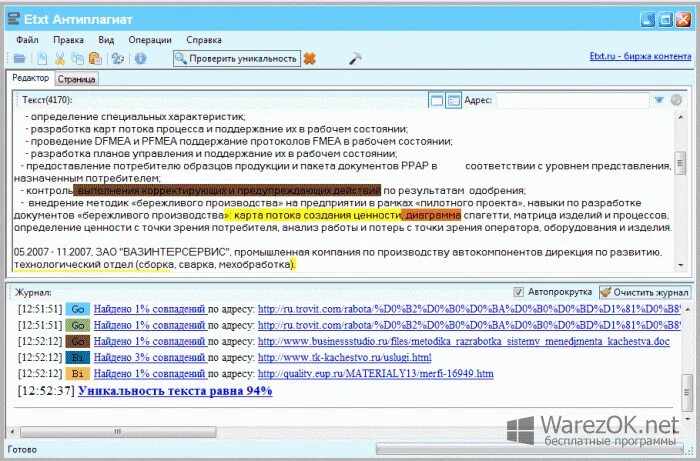Image resolution: width=700 pixels, height=461 pixels.
Task: Click the journal vertical scrollbar thumb
Action: (686, 393)
